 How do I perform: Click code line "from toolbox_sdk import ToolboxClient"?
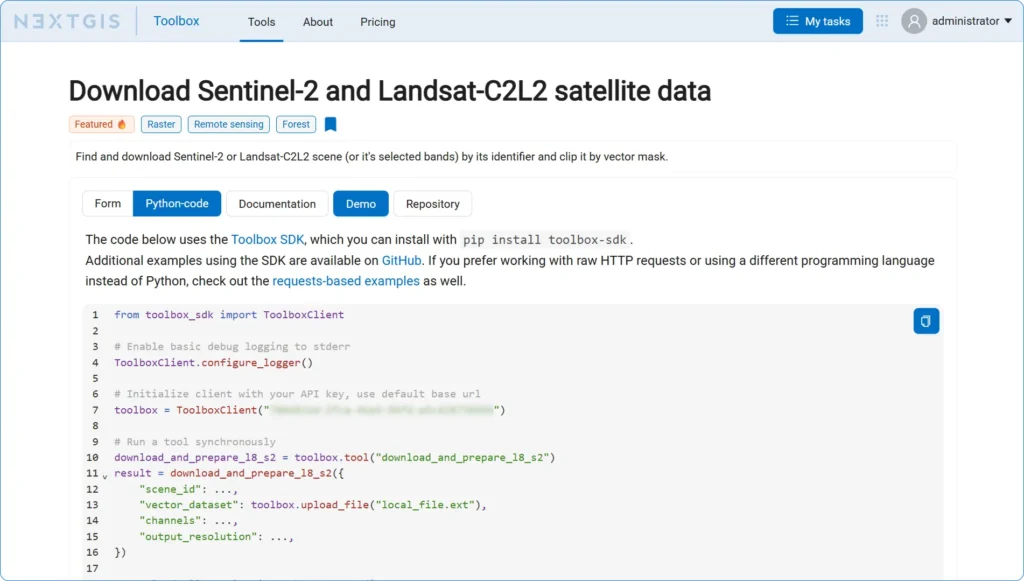tap(229, 315)
